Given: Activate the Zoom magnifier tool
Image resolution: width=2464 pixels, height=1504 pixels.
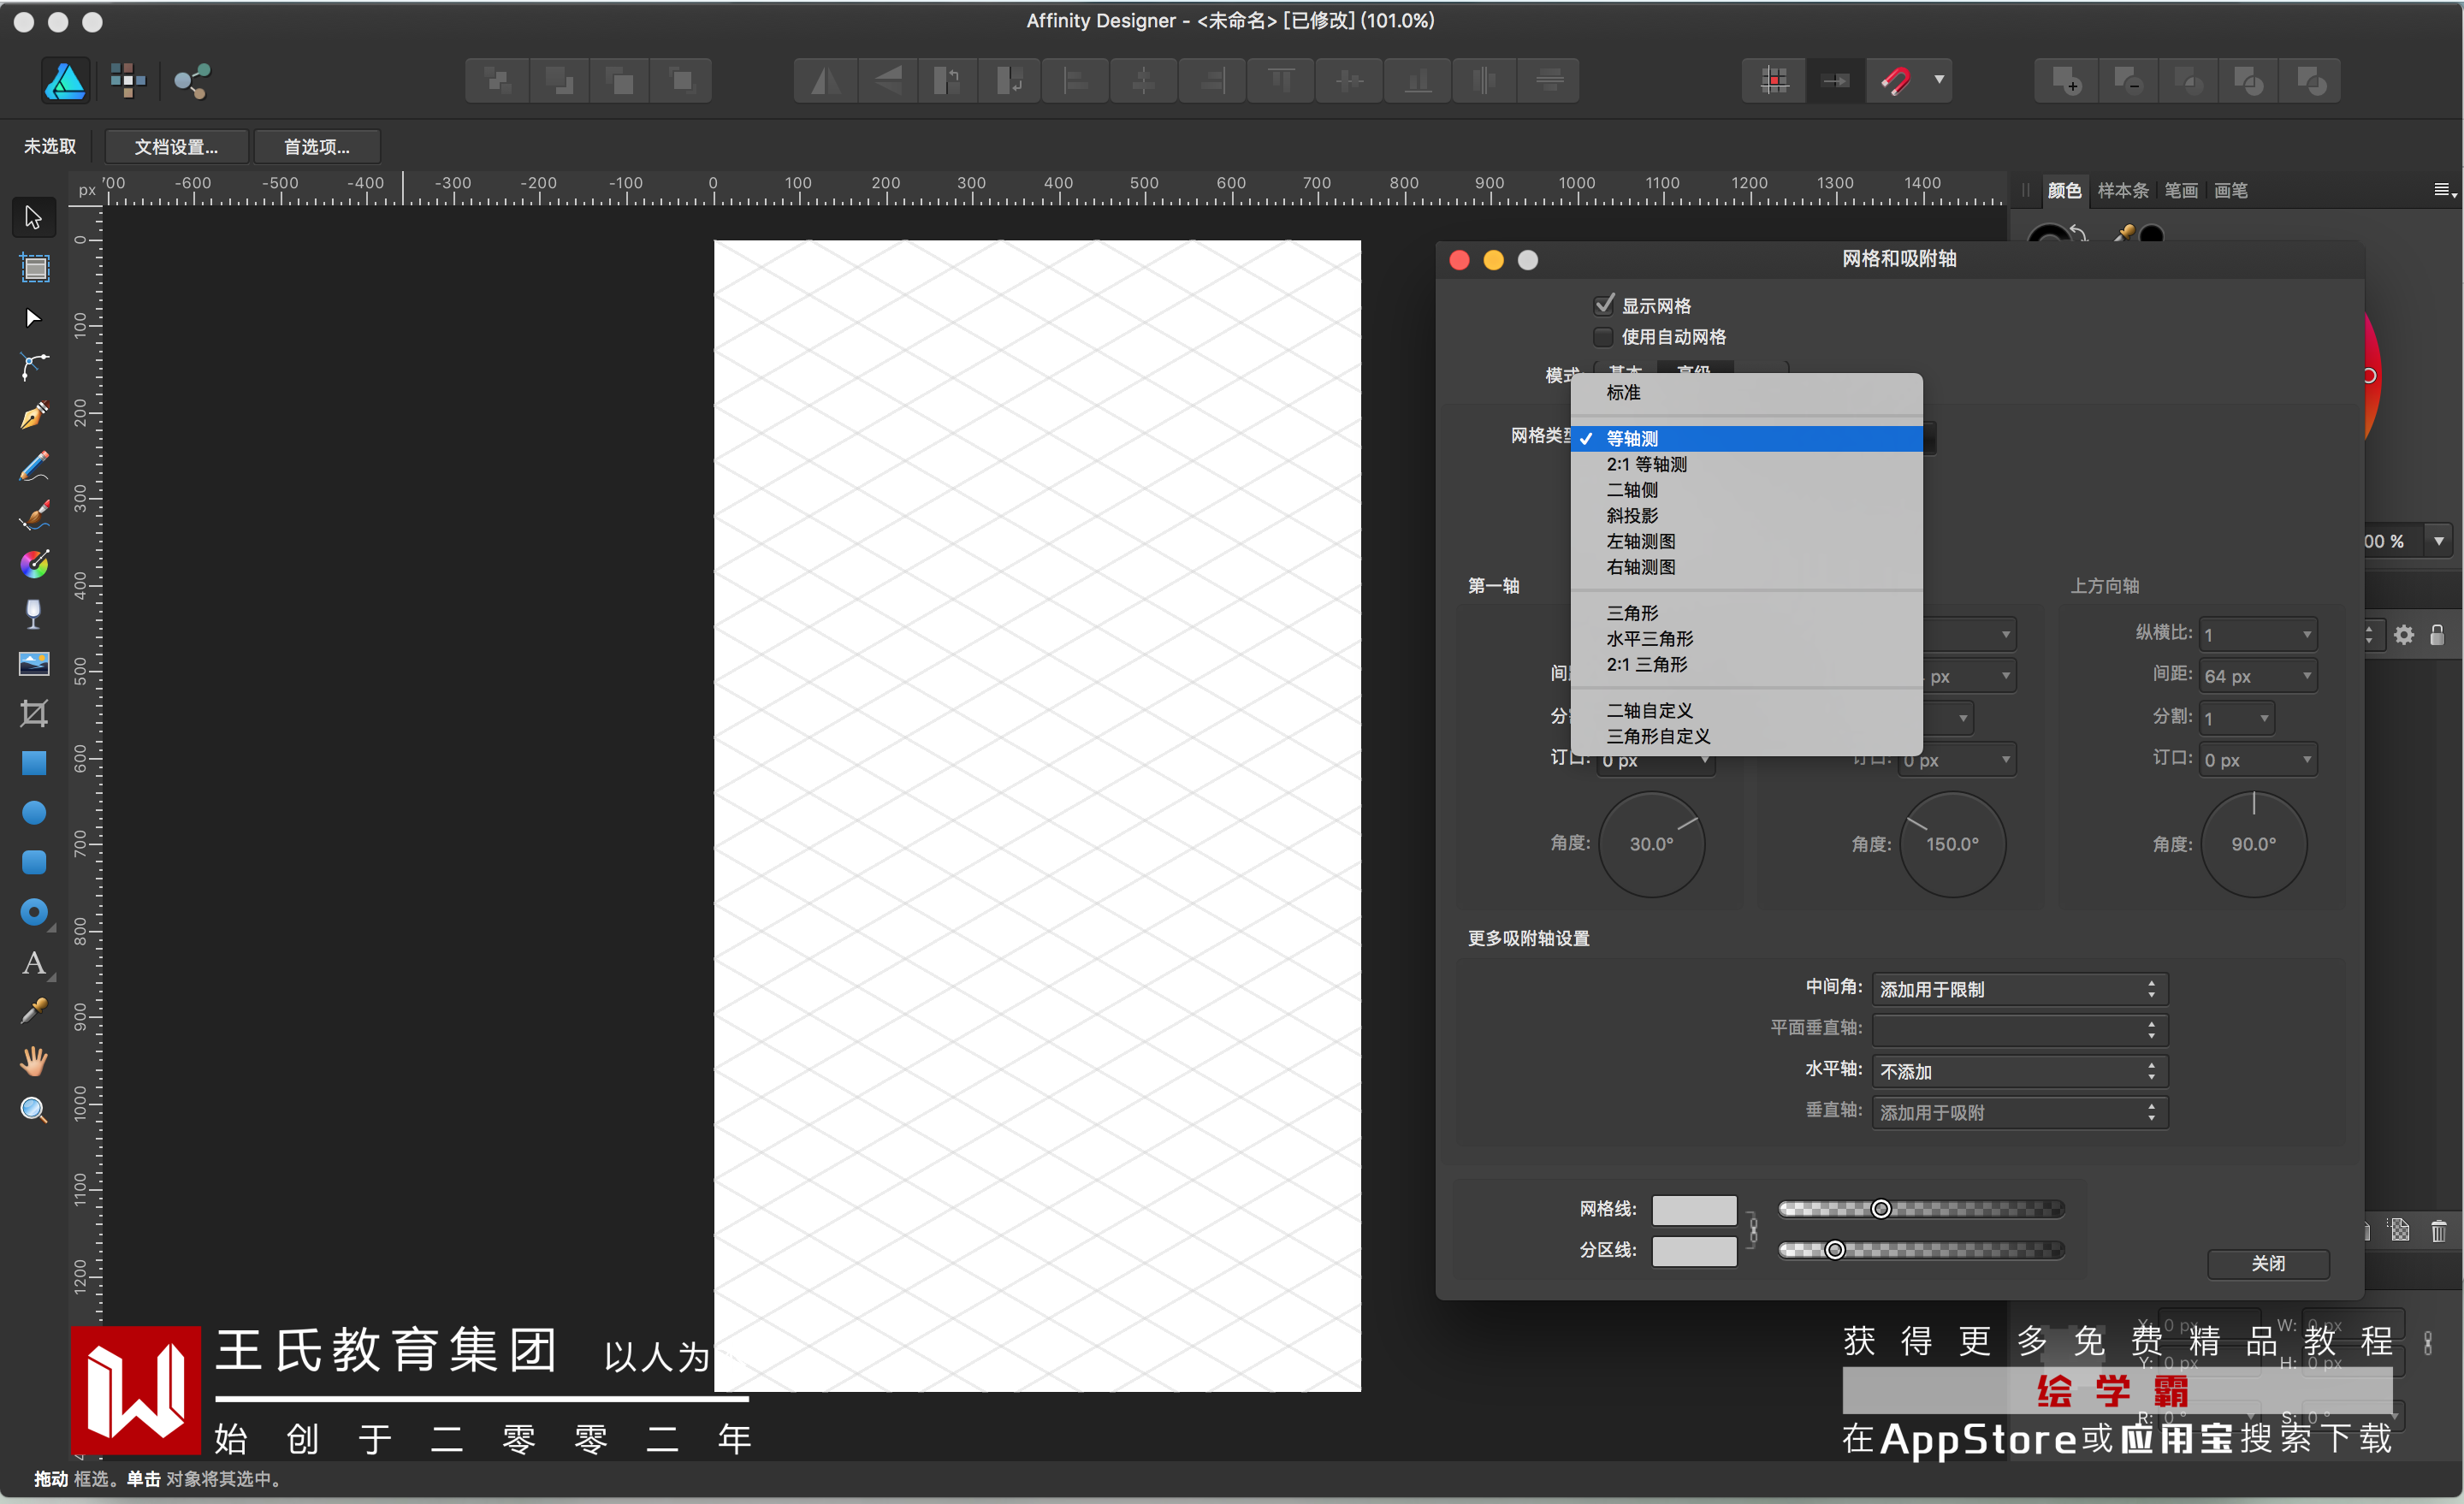Looking at the screenshot, I should click(34, 1110).
